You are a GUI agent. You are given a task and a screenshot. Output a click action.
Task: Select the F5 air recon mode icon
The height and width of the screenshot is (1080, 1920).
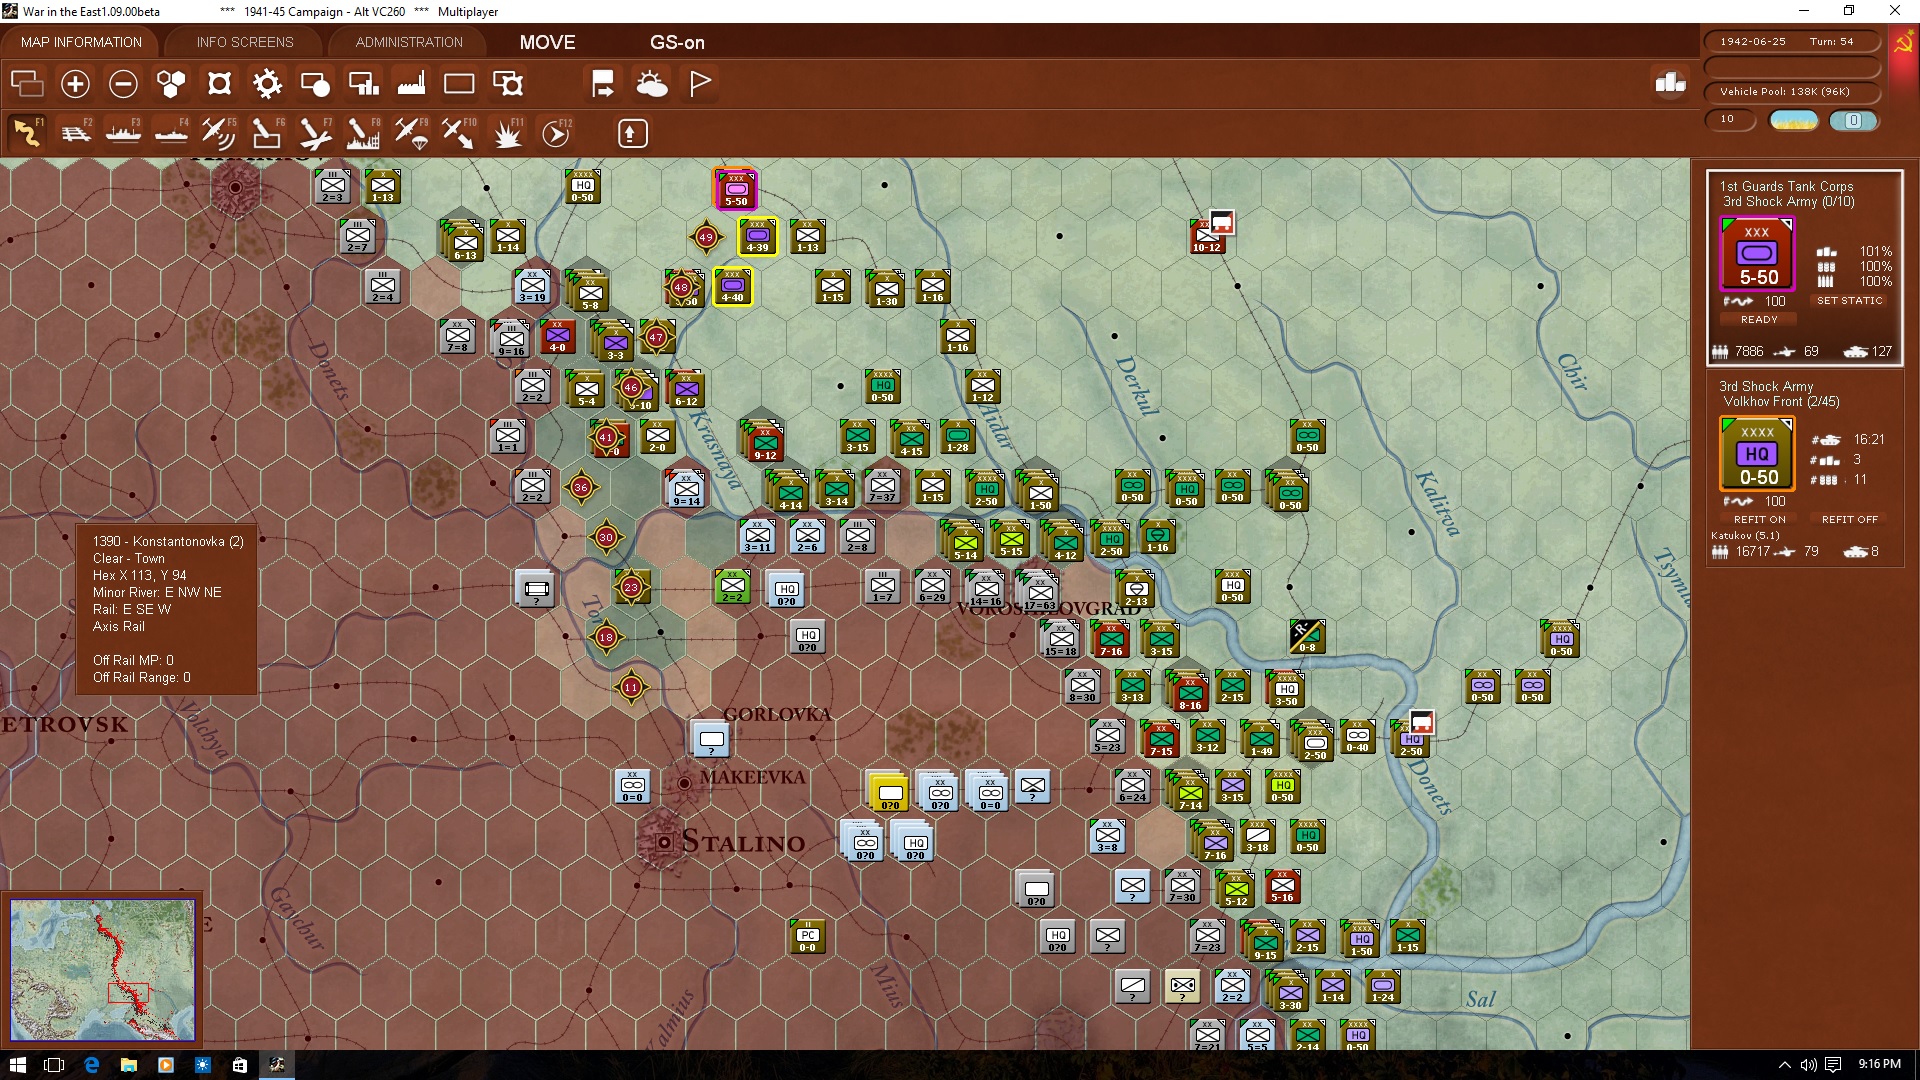219,133
